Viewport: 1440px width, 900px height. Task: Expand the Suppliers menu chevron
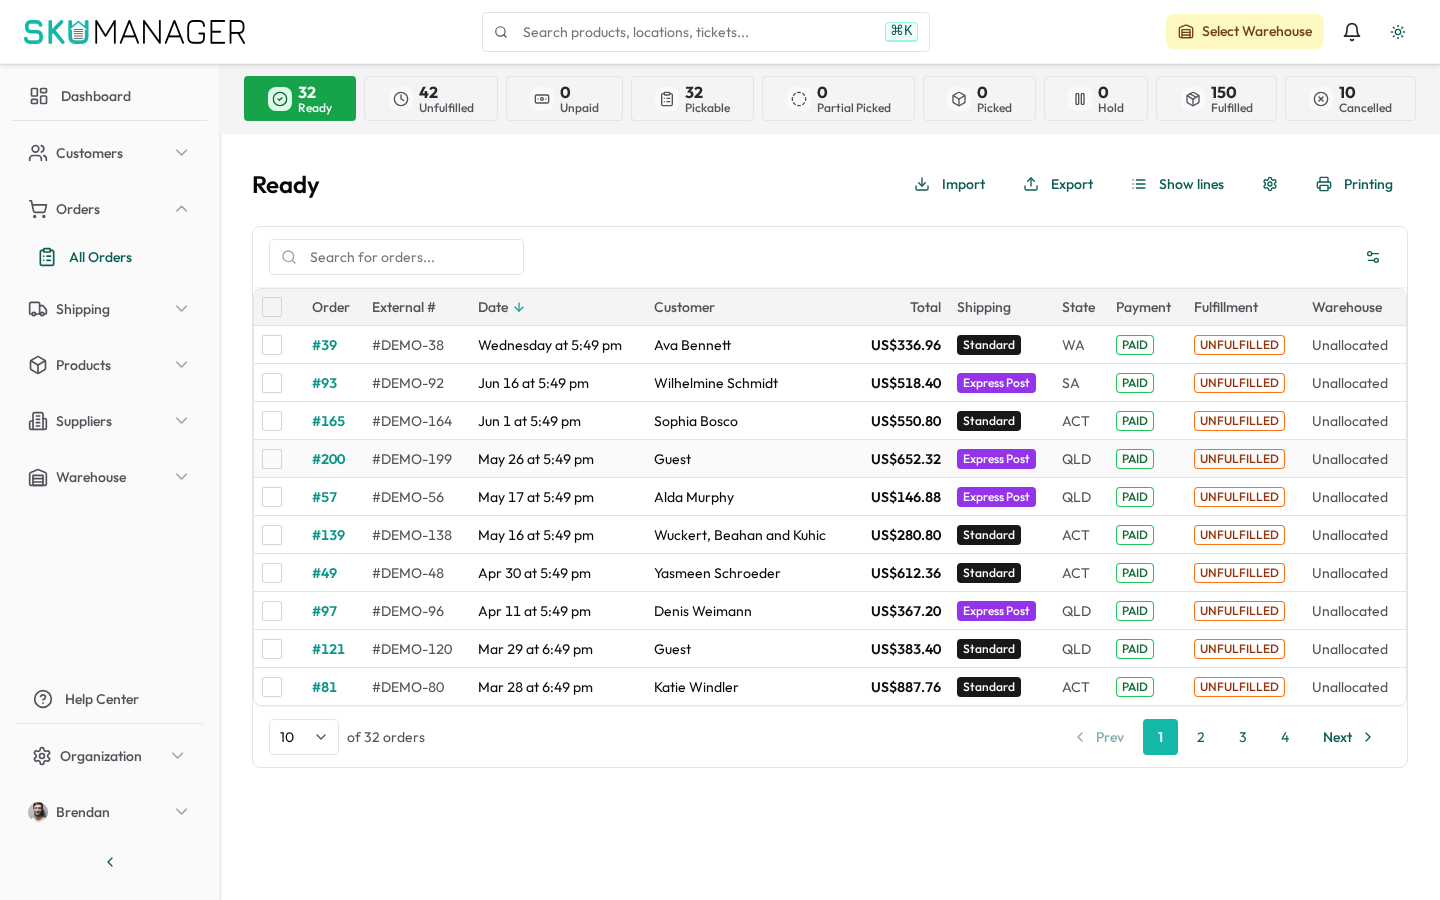[182, 421]
